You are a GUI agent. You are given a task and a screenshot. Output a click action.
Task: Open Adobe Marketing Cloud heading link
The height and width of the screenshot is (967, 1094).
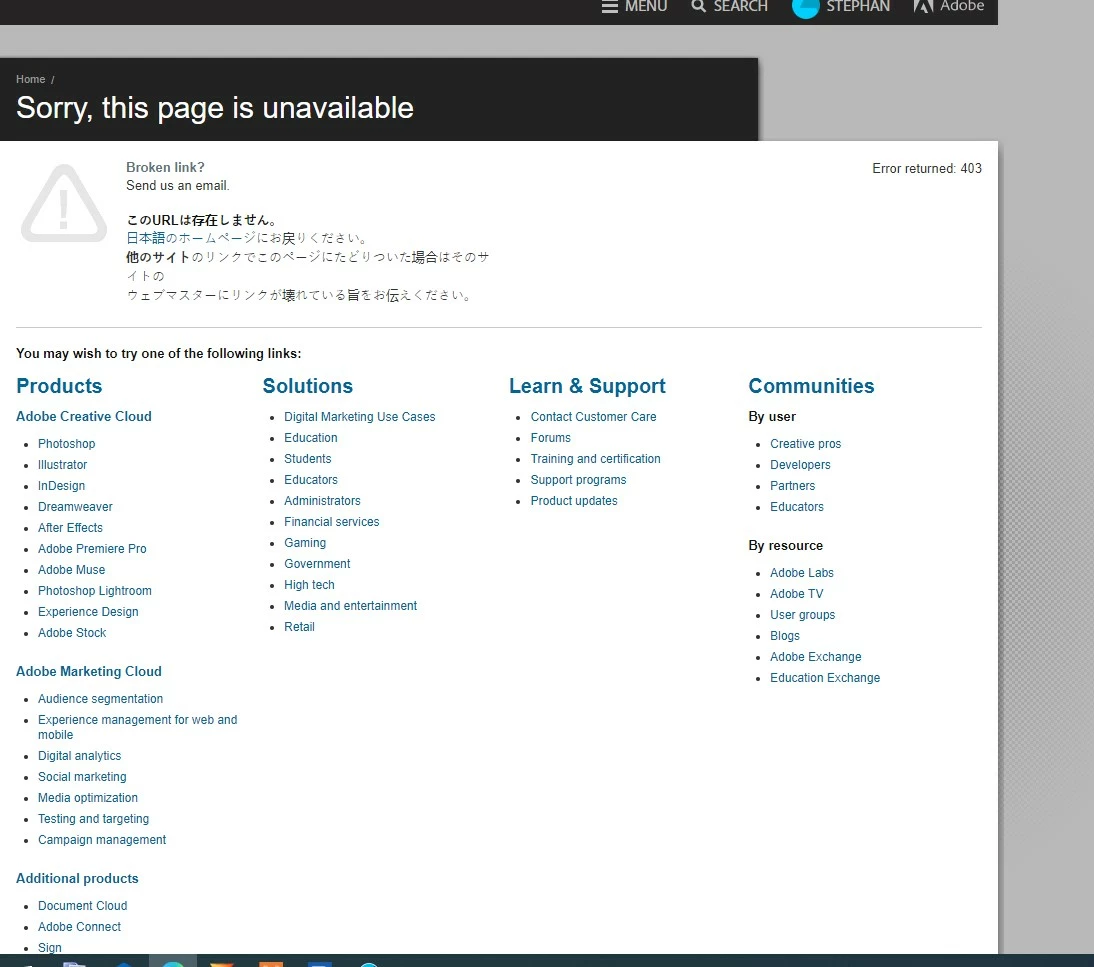(x=89, y=671)
